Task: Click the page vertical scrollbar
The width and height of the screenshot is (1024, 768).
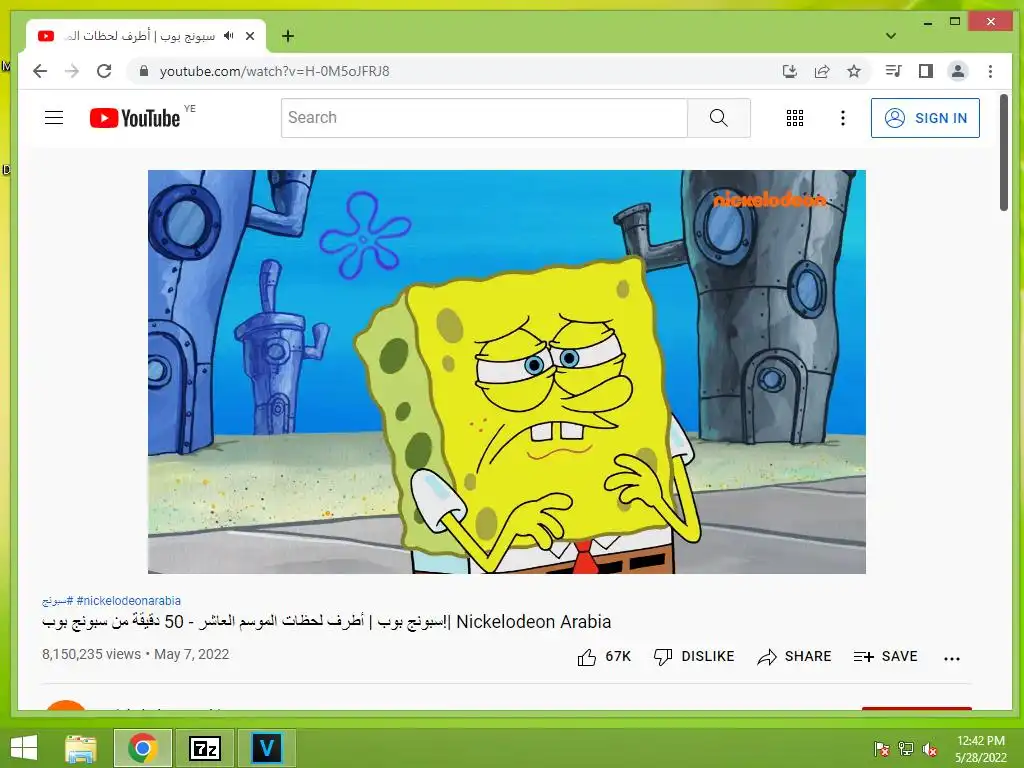Action: click(x=1004, y=153)
